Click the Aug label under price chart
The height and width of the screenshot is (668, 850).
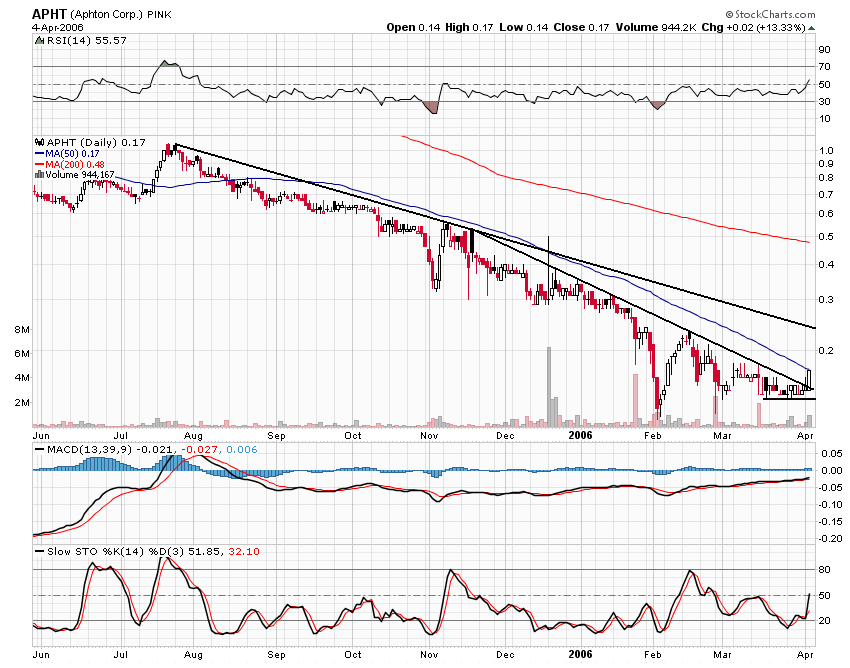[x=194, y=435]
